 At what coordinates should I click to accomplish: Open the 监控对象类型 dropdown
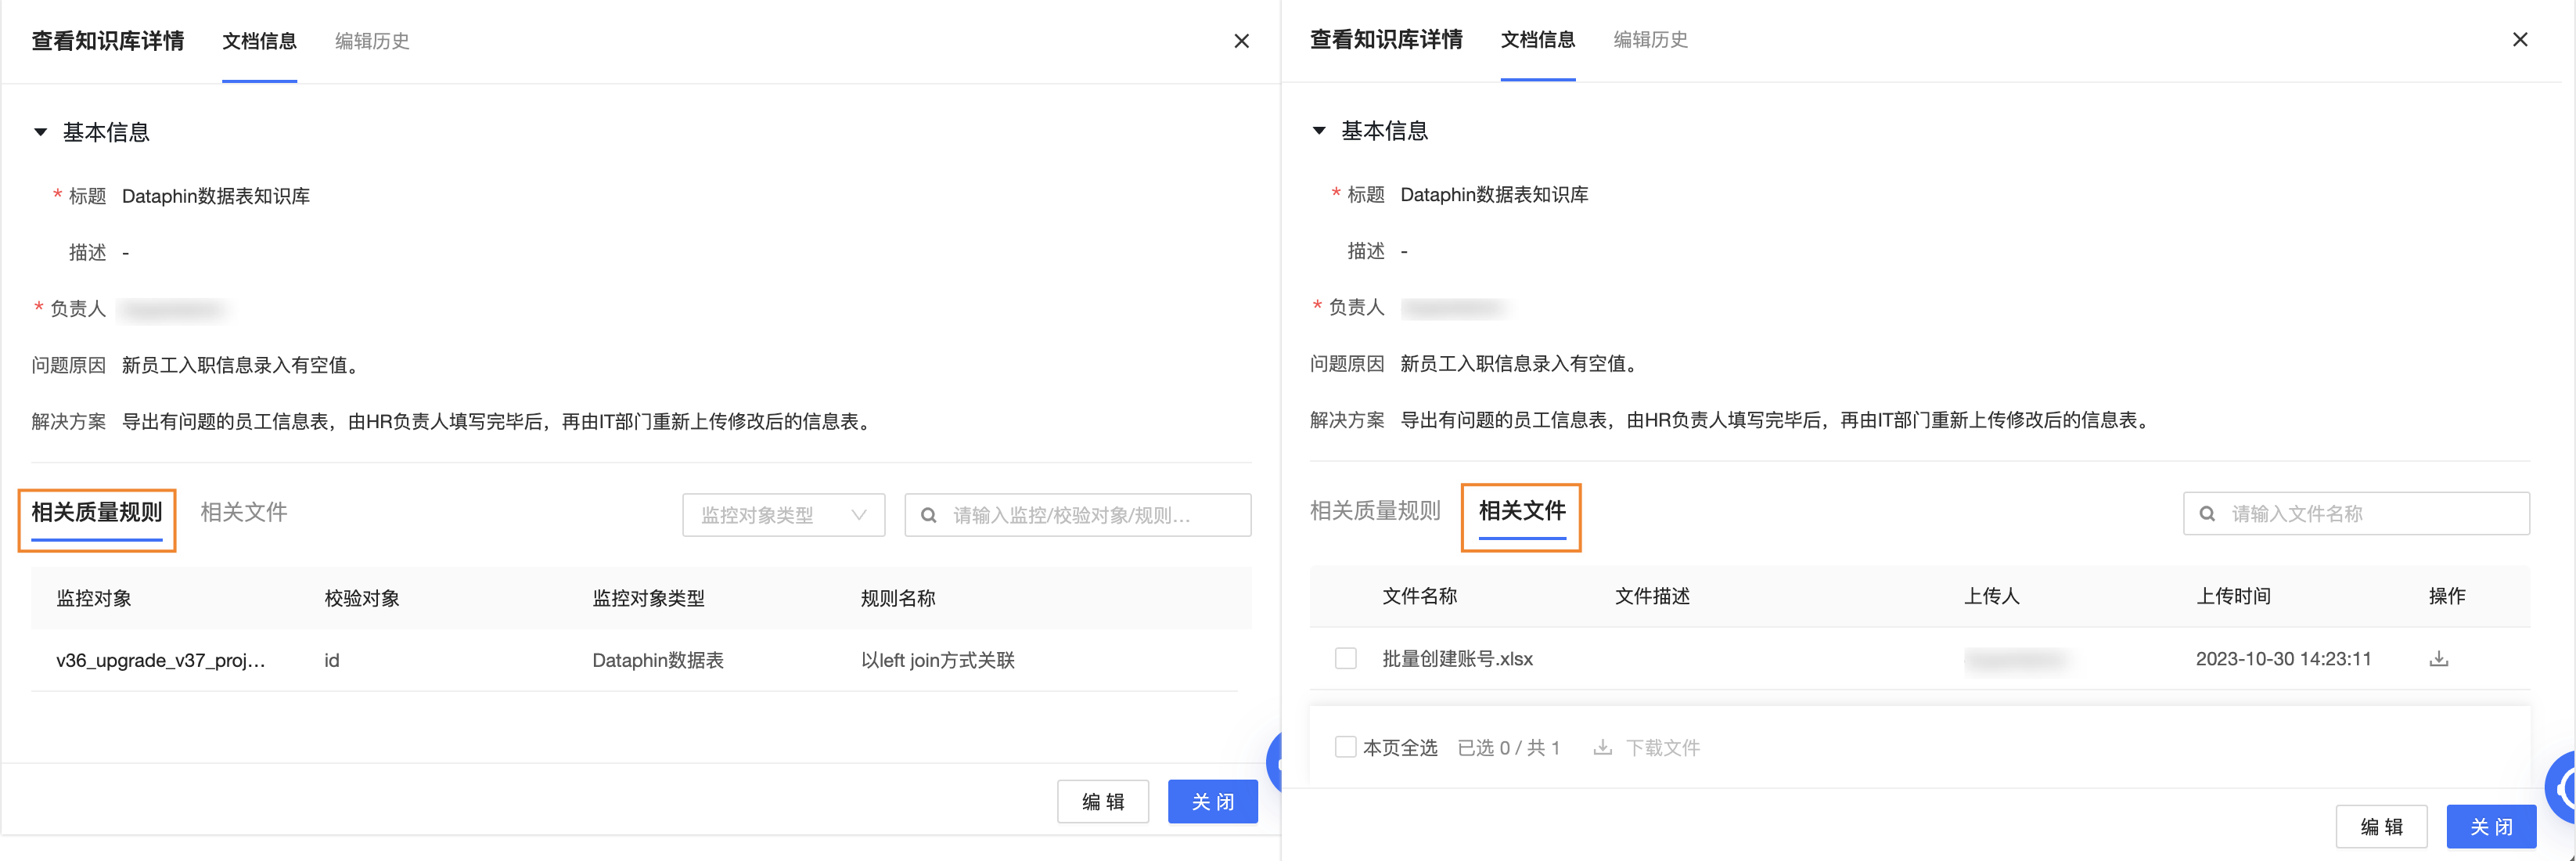point(783,516)
